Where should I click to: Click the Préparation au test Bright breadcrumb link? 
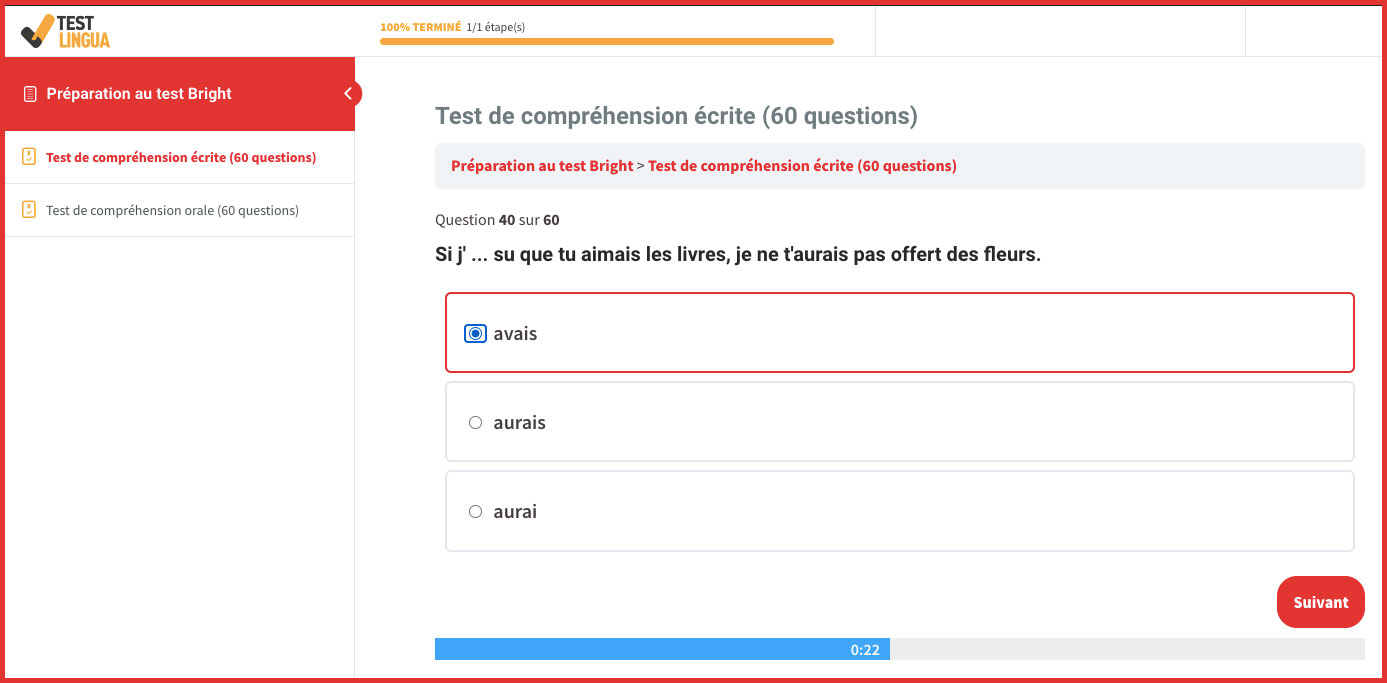[x=542, y=166]
